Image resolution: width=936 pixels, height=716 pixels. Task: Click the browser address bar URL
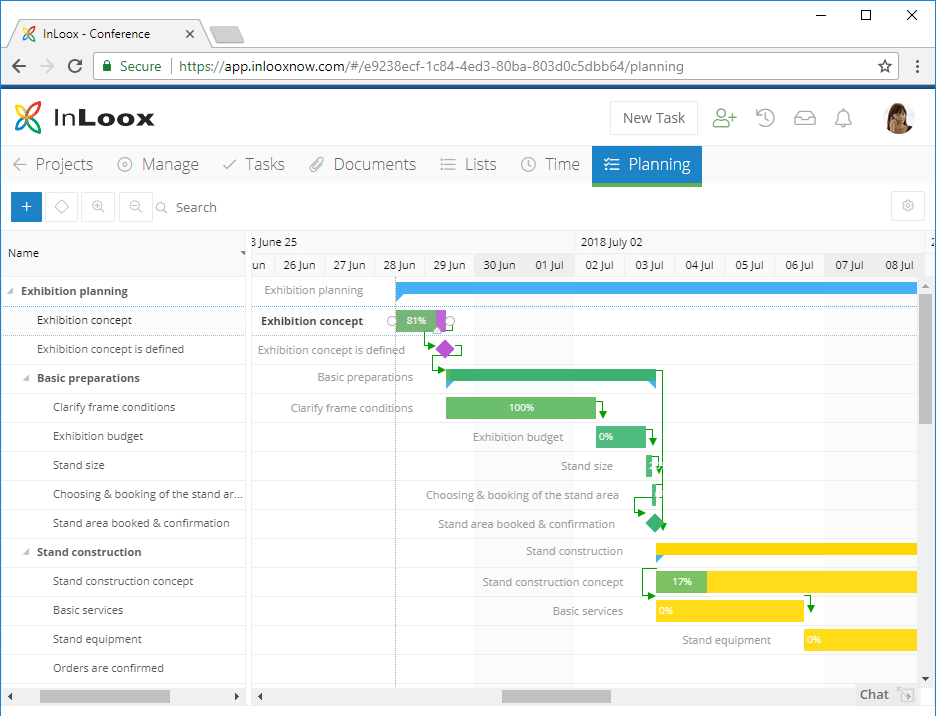point(431,66)
